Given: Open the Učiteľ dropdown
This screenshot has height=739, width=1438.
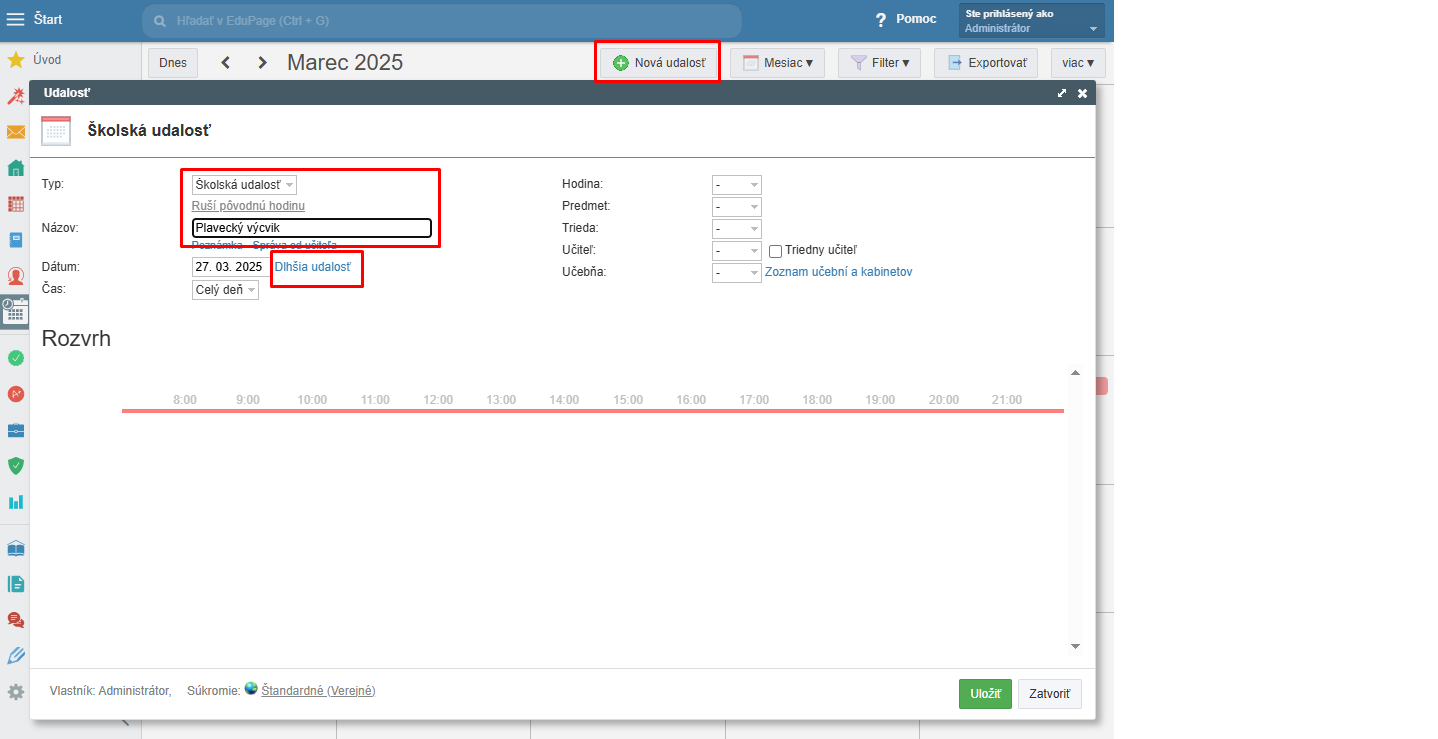Looking at the screenshot, I should tap(736, 250).
